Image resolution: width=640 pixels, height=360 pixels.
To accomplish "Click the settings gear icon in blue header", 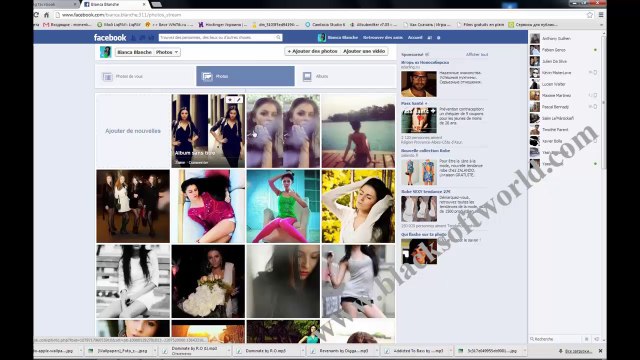I will tap(439, 38).
